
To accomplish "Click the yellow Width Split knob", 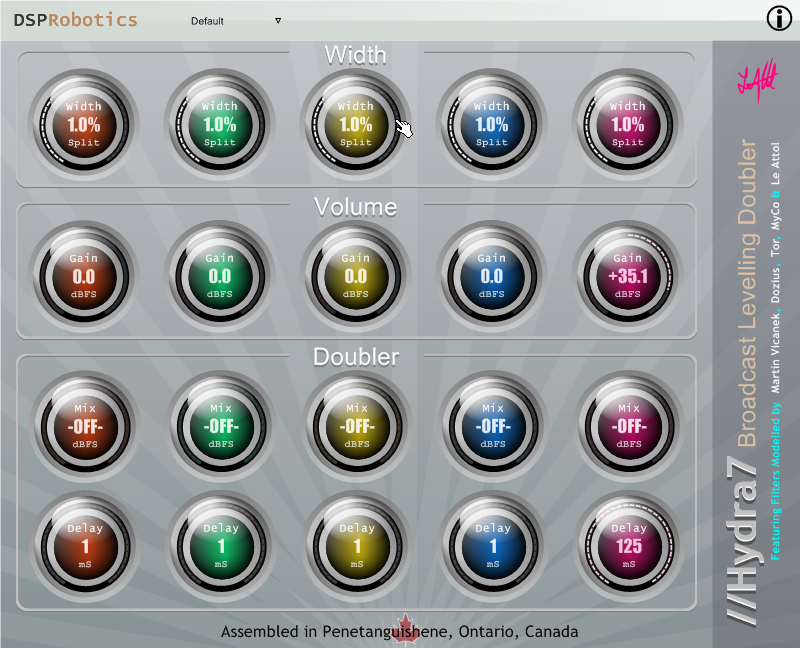I will click(x=356, y=124).
